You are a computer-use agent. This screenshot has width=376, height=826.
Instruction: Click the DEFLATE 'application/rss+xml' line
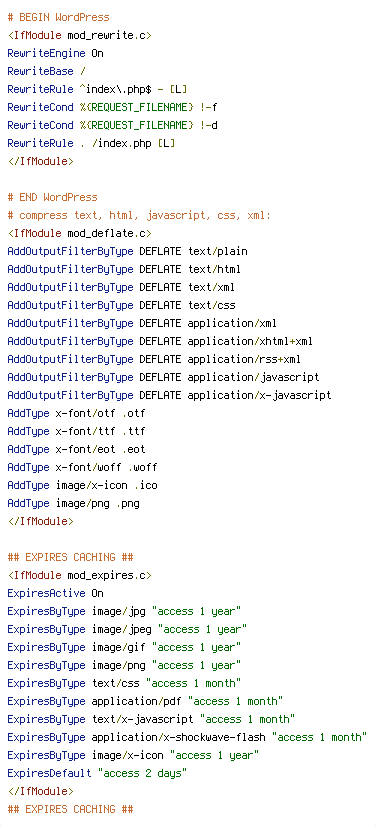(154, 359)
